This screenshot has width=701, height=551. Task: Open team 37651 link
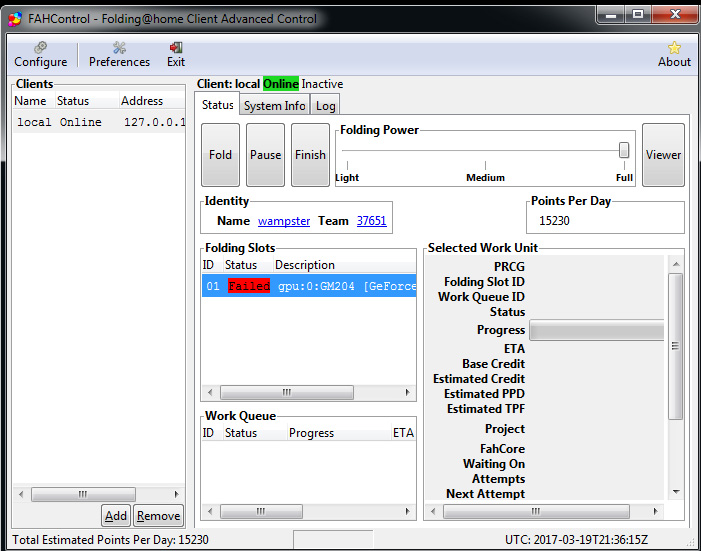[372, 221]
